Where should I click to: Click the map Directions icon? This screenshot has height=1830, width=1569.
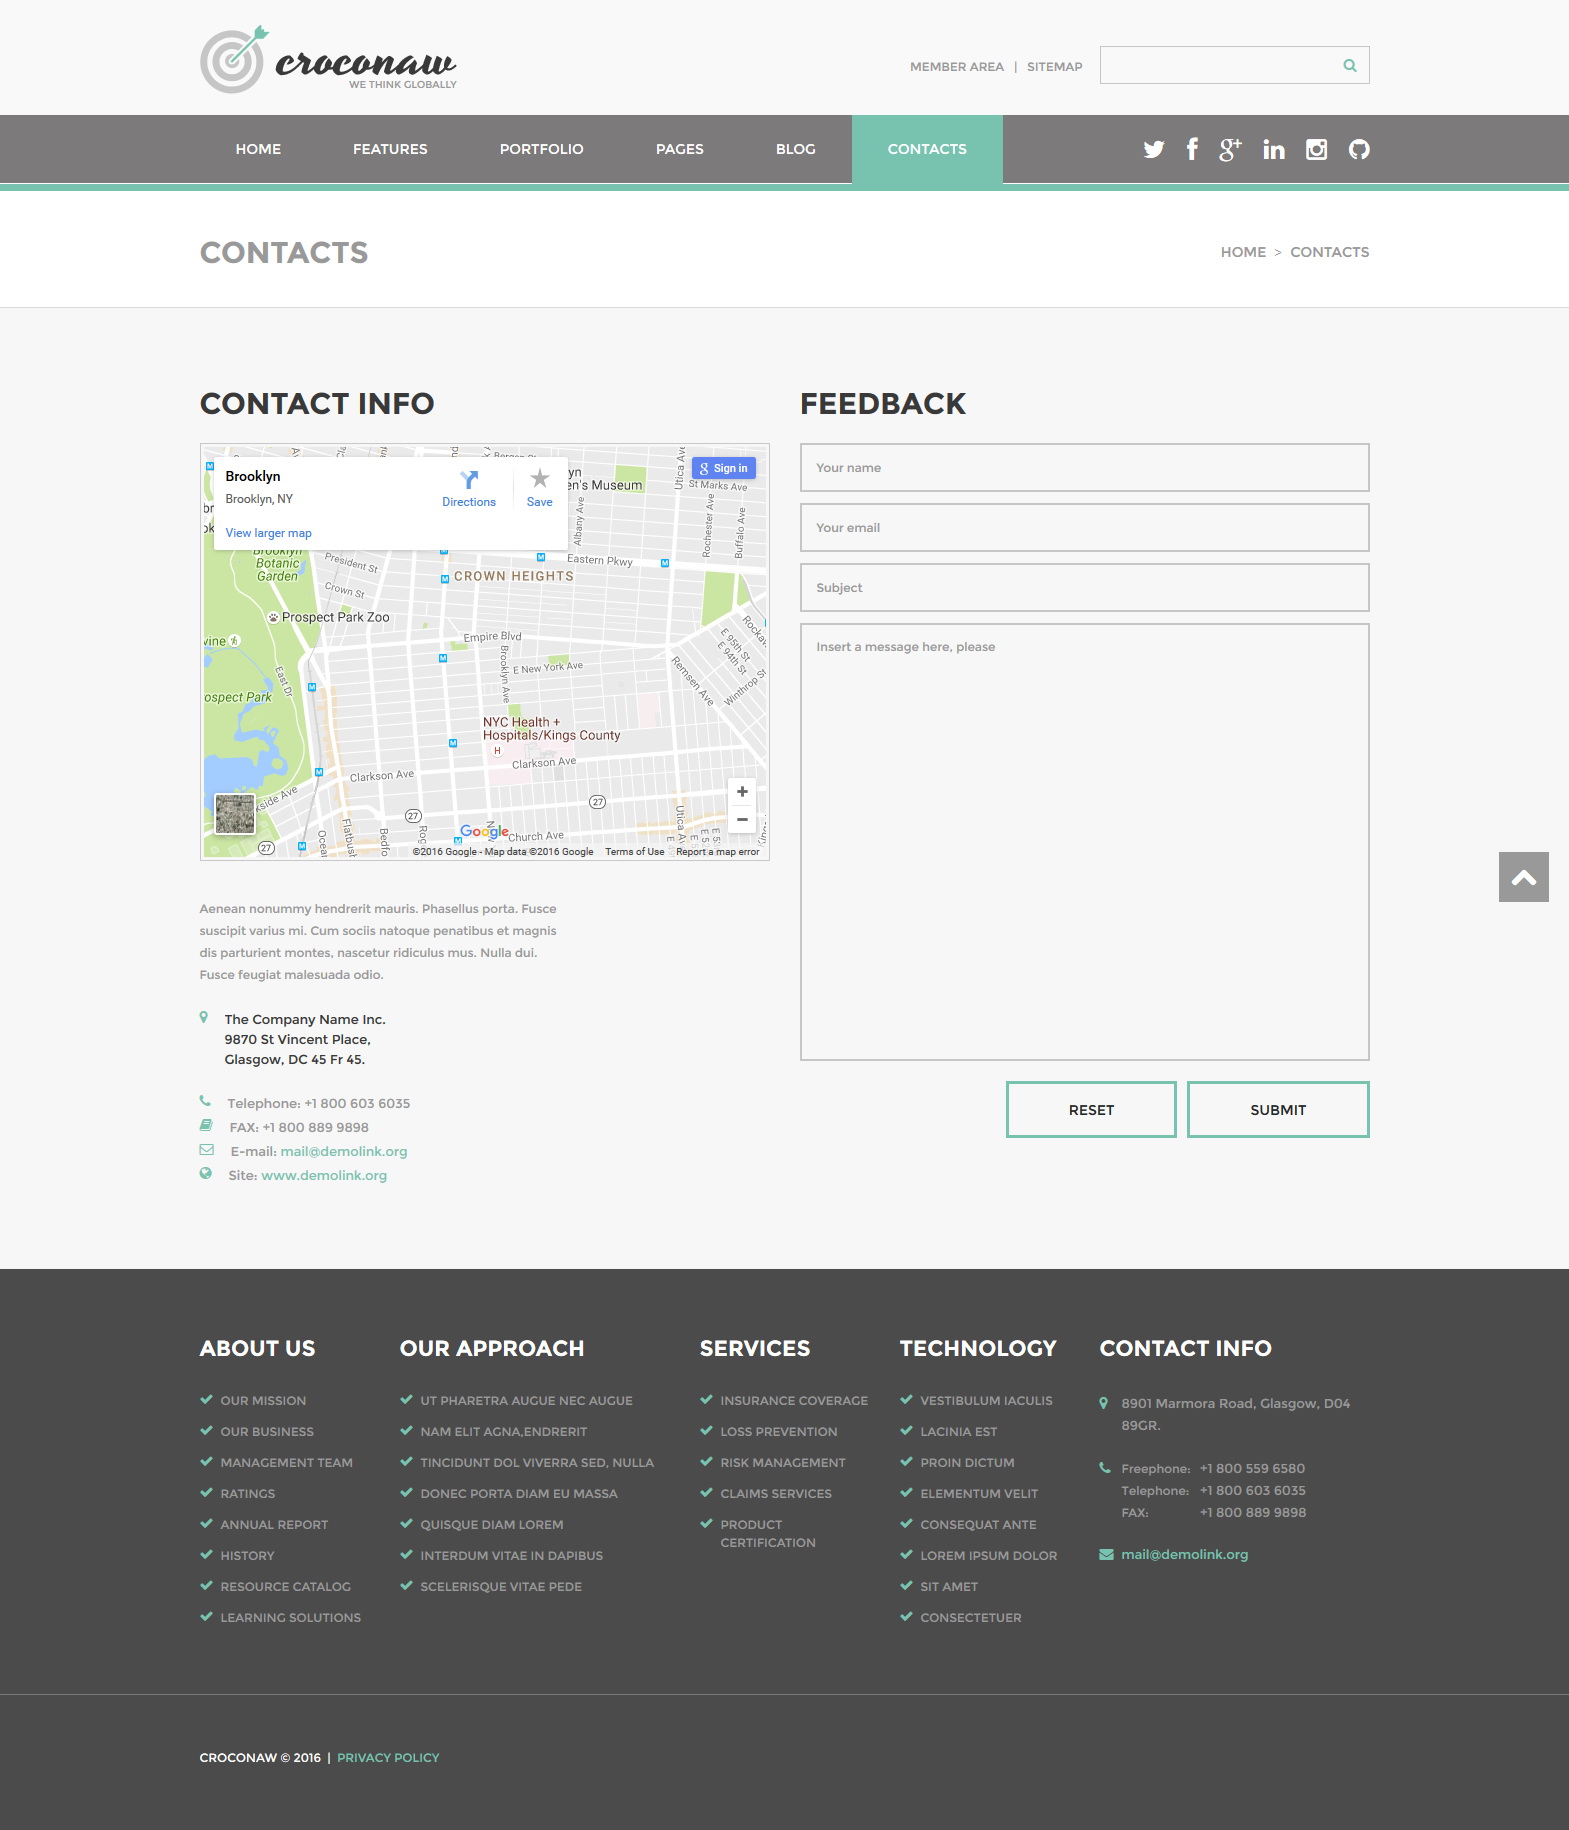point(469,480)
